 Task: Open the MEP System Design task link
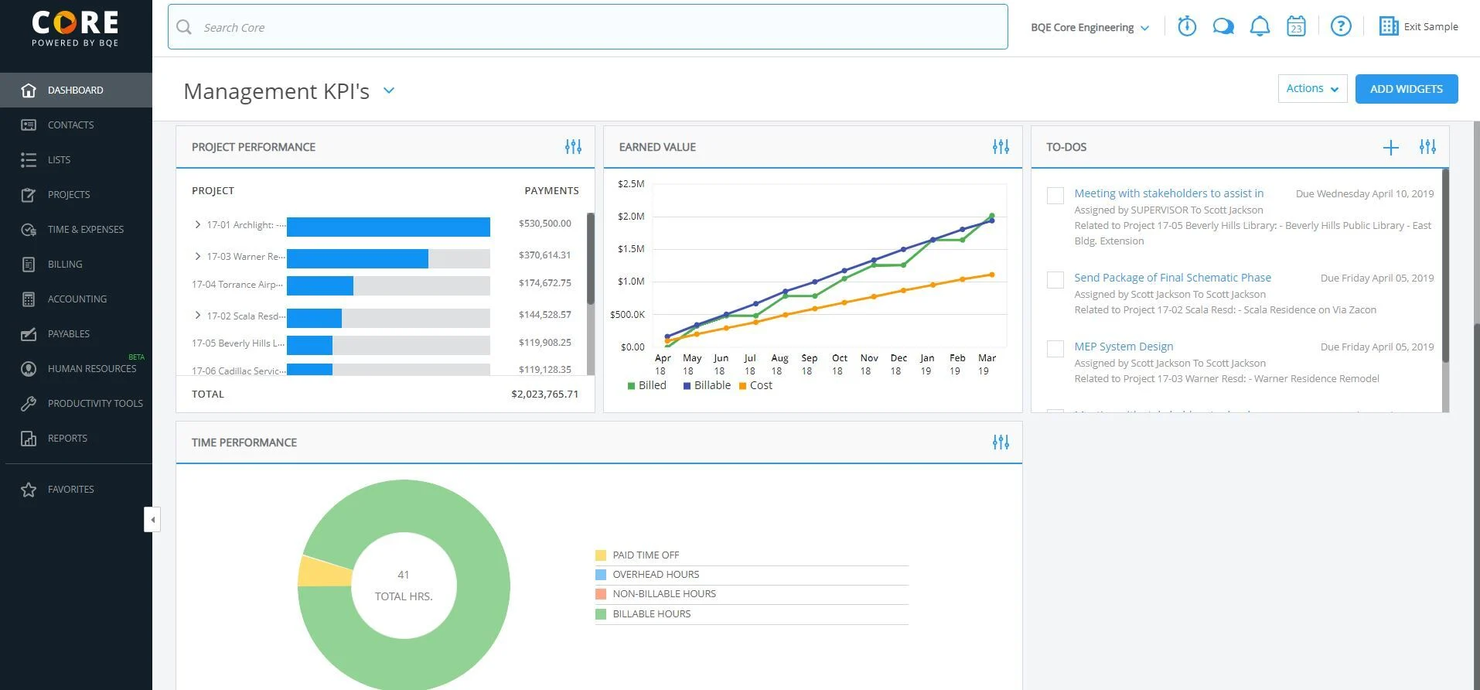tap(1123, 346)
